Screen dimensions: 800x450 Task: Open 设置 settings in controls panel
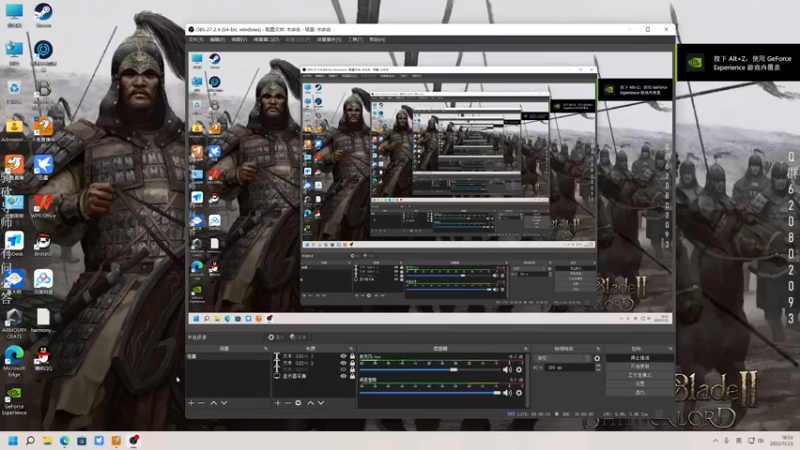640,384
